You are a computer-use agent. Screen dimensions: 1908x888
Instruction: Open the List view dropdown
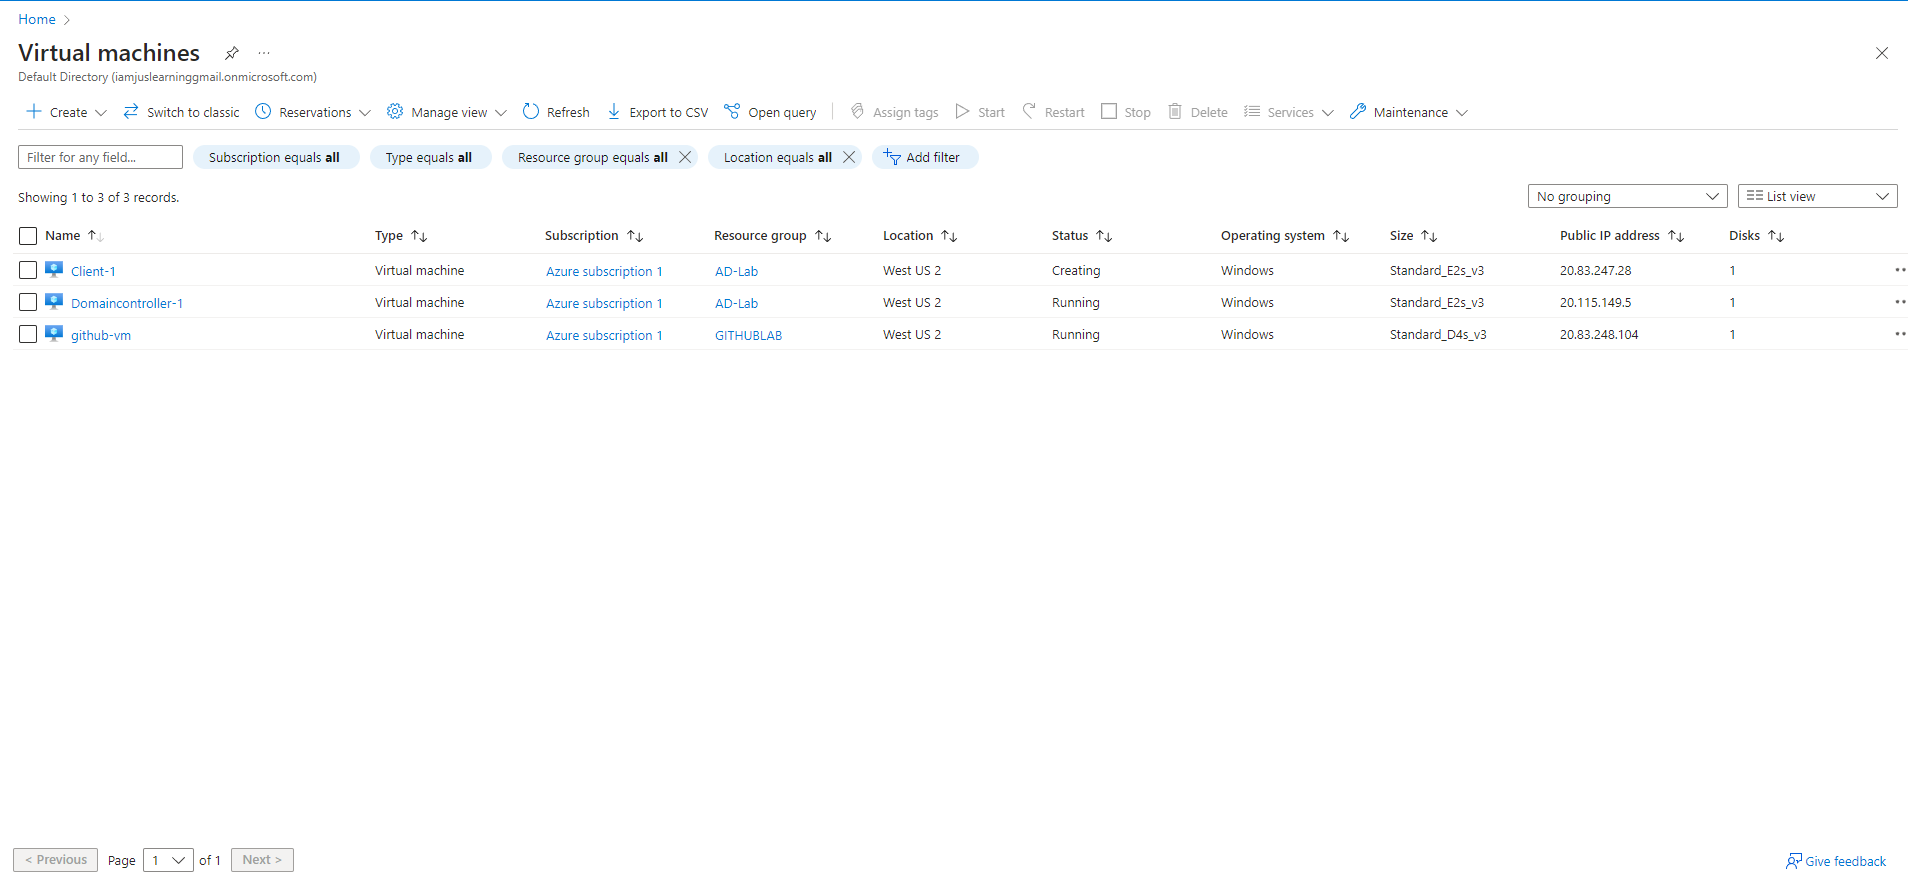pyautogui.click(x=1818, y=196)
